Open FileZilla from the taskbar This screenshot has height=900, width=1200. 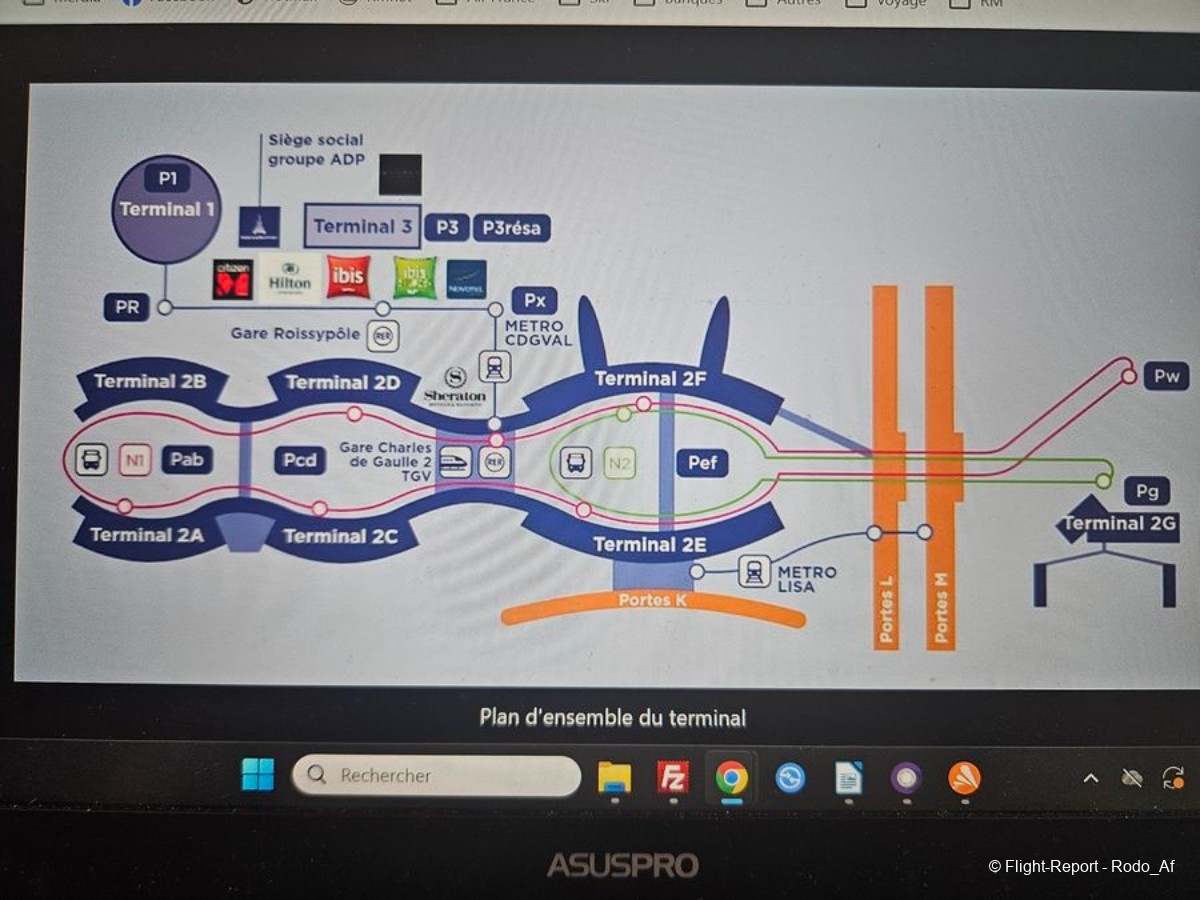point(673,777)
